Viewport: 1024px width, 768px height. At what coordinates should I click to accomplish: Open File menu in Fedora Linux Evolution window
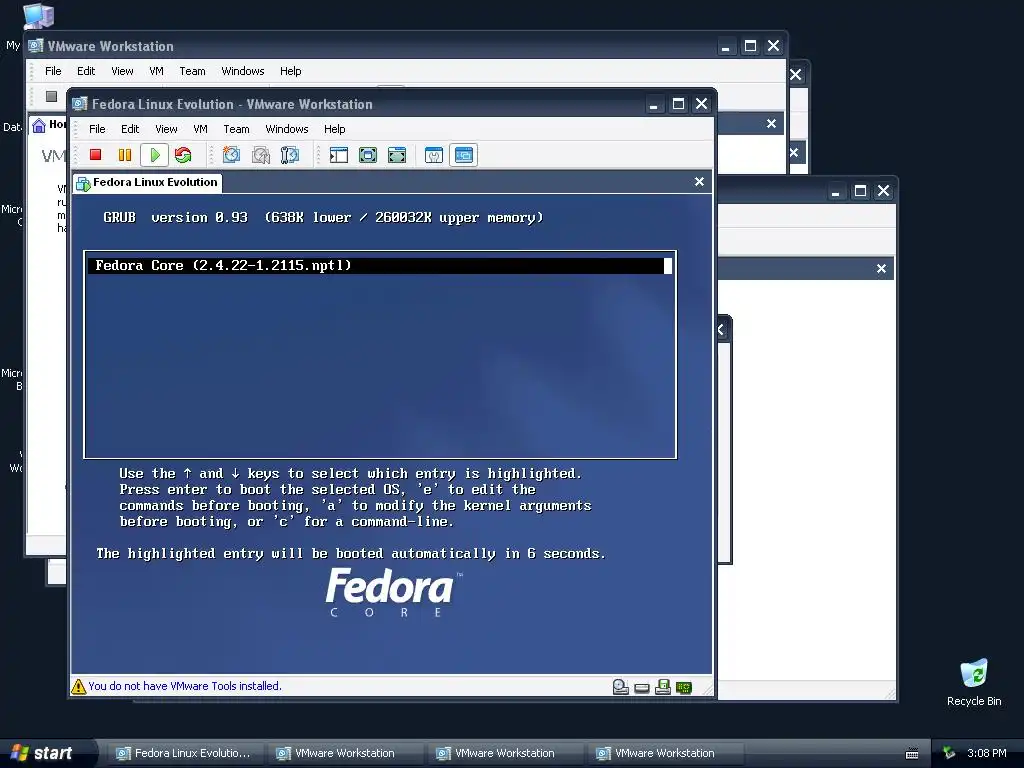click(97, 129)
